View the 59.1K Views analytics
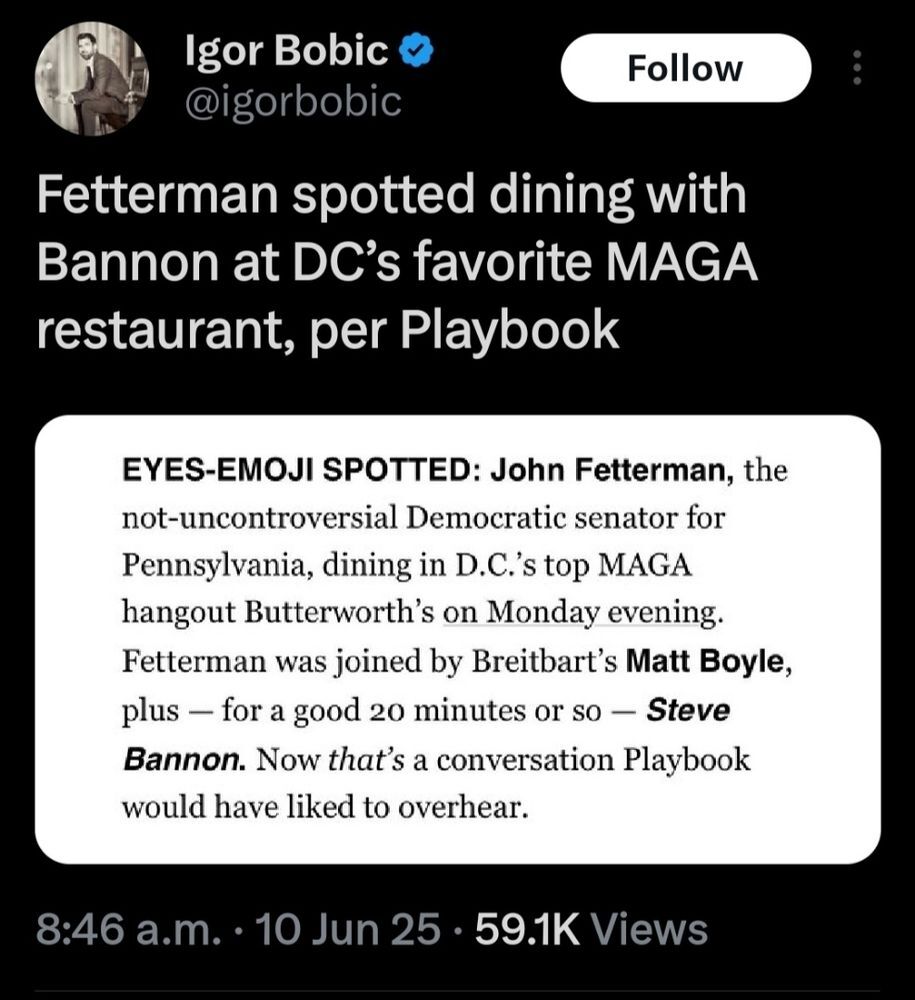The height and width of the screenshot is (1000, 915). point(592,930)
